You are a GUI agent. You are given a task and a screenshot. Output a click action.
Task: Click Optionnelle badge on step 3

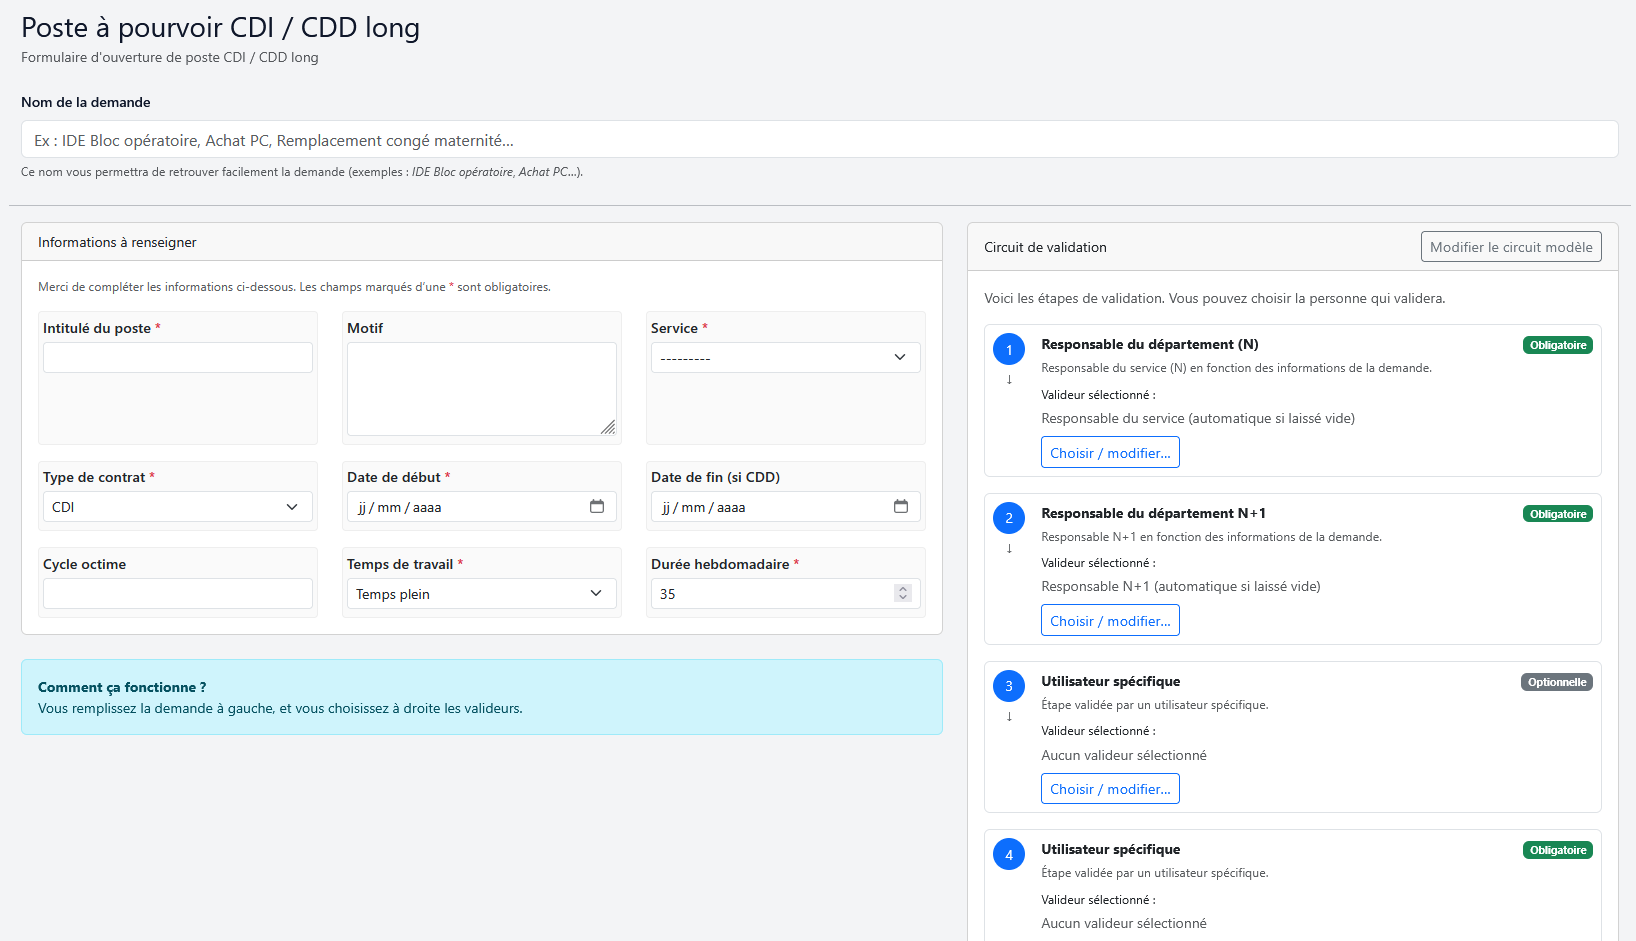tap(1557, 682)
